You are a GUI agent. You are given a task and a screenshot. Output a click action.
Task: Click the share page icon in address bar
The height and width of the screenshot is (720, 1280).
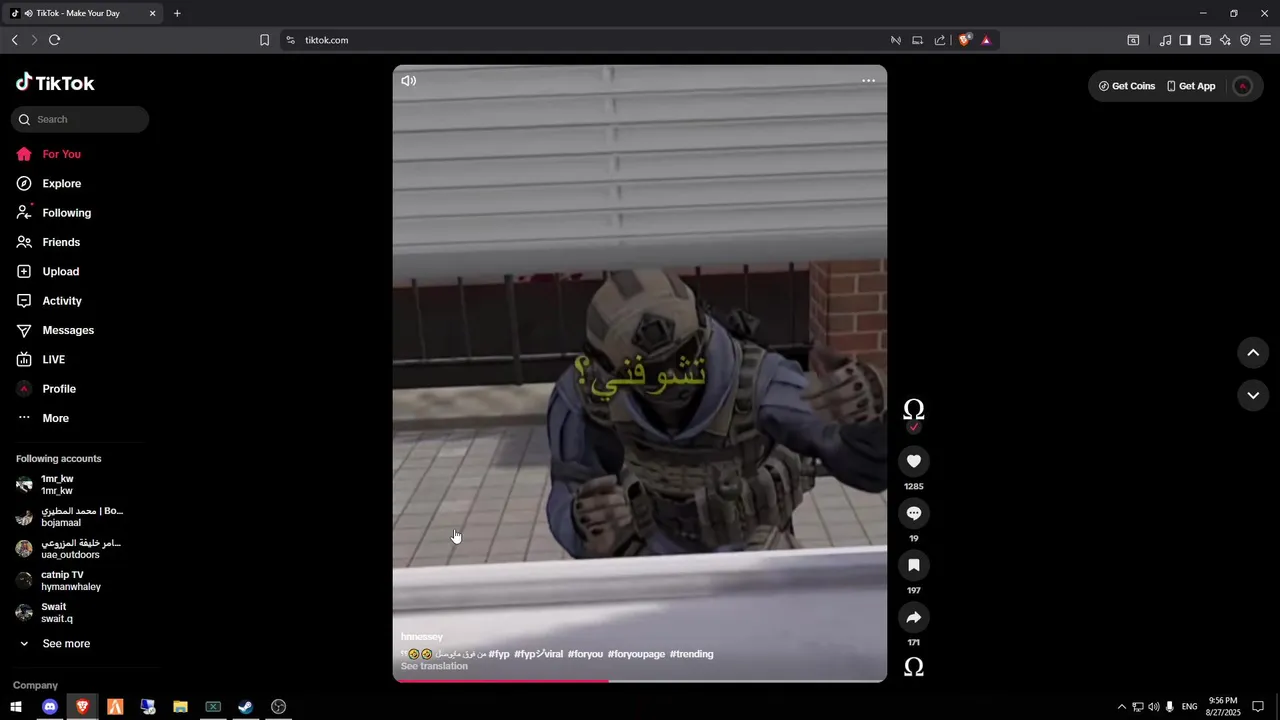point(939,40)
